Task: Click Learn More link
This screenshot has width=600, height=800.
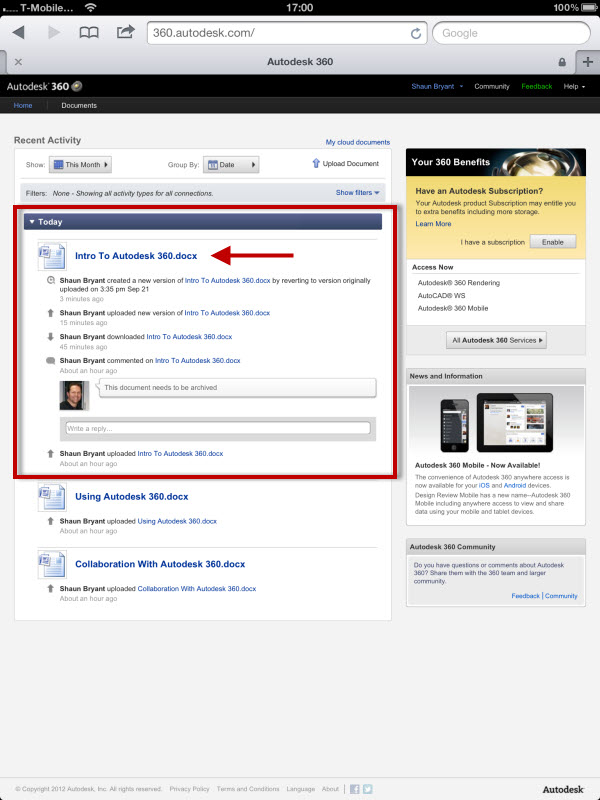Action: tap(433, 223)
